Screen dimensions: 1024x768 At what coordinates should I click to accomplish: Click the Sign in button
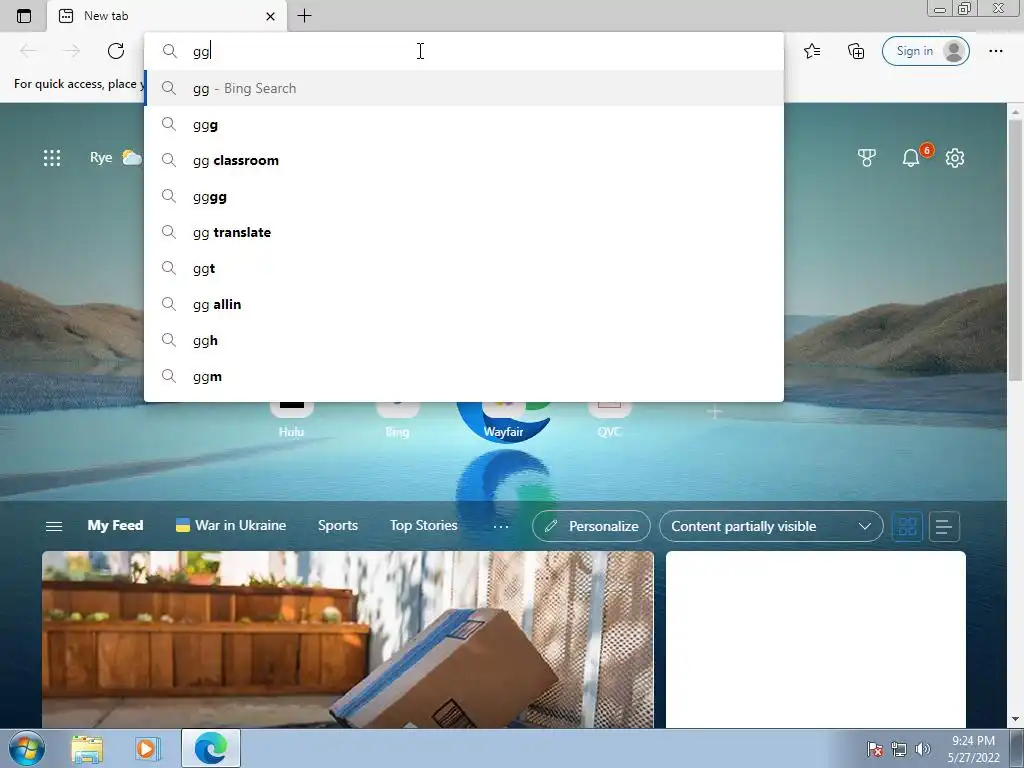click(x=925, y=51)
